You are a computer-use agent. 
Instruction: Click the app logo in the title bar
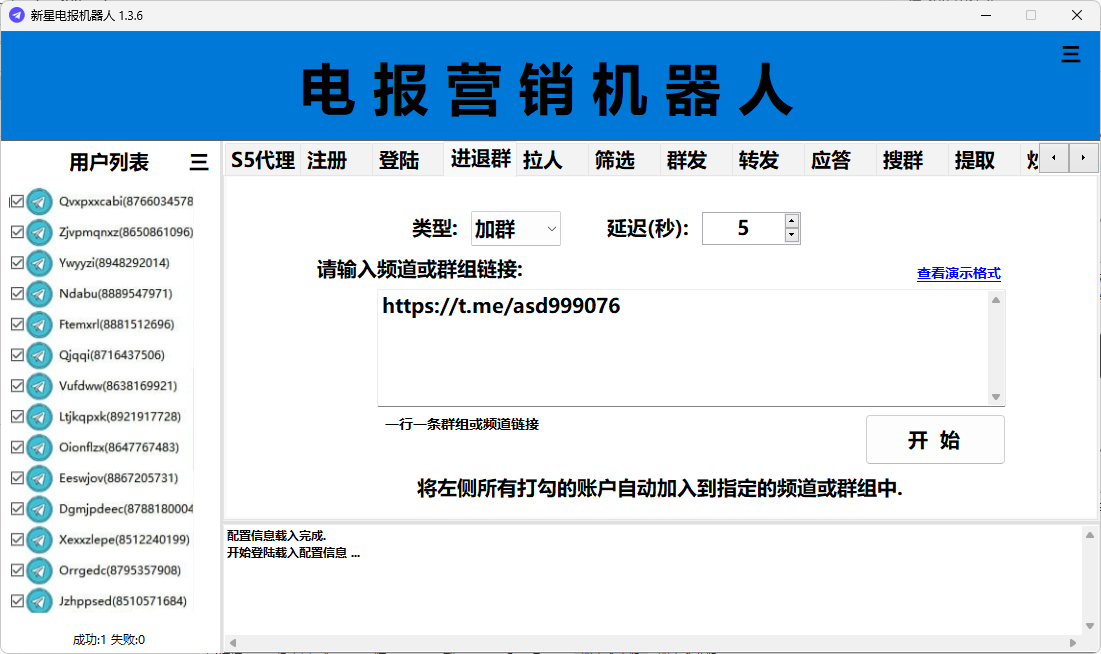pos(16,15)
